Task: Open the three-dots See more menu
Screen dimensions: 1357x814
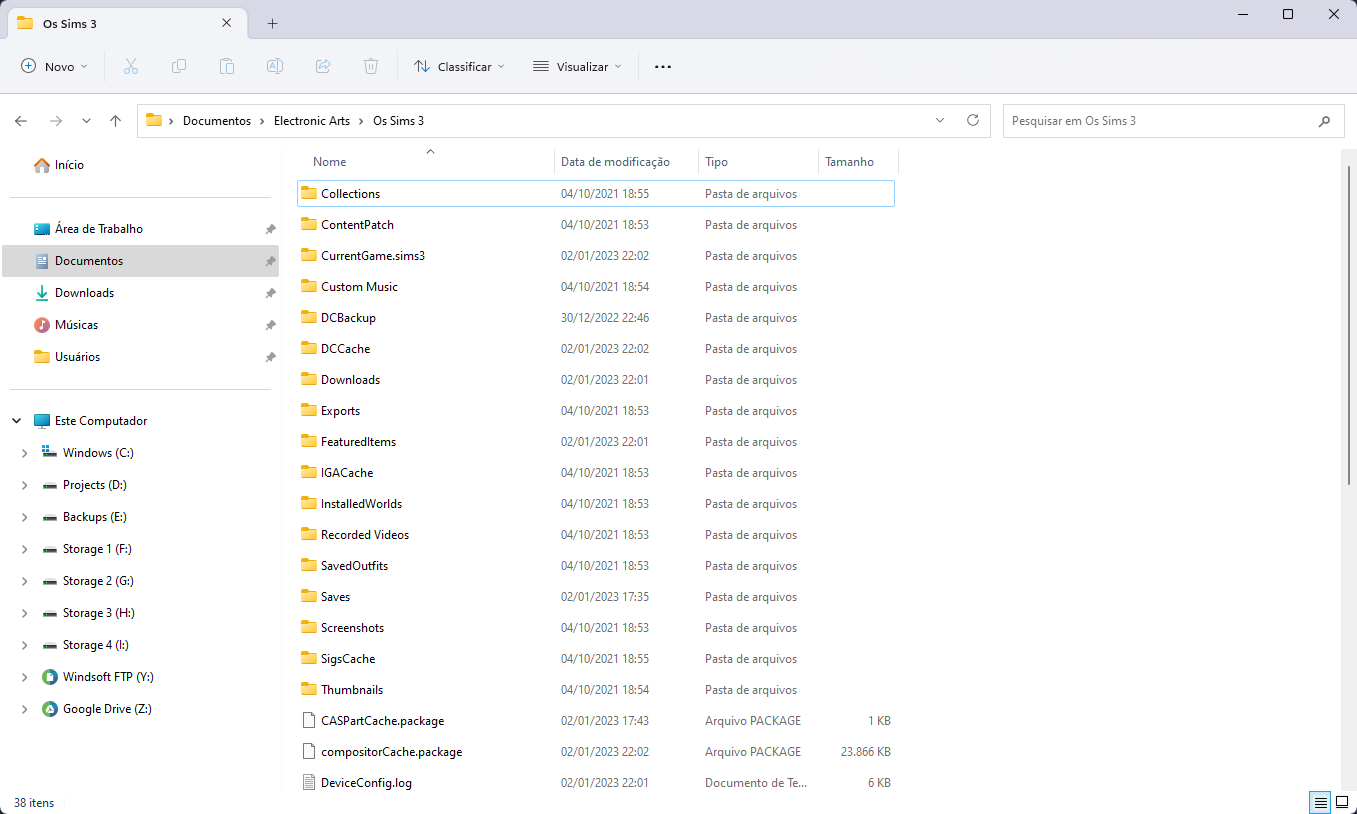Action: (x=663, y=66)
